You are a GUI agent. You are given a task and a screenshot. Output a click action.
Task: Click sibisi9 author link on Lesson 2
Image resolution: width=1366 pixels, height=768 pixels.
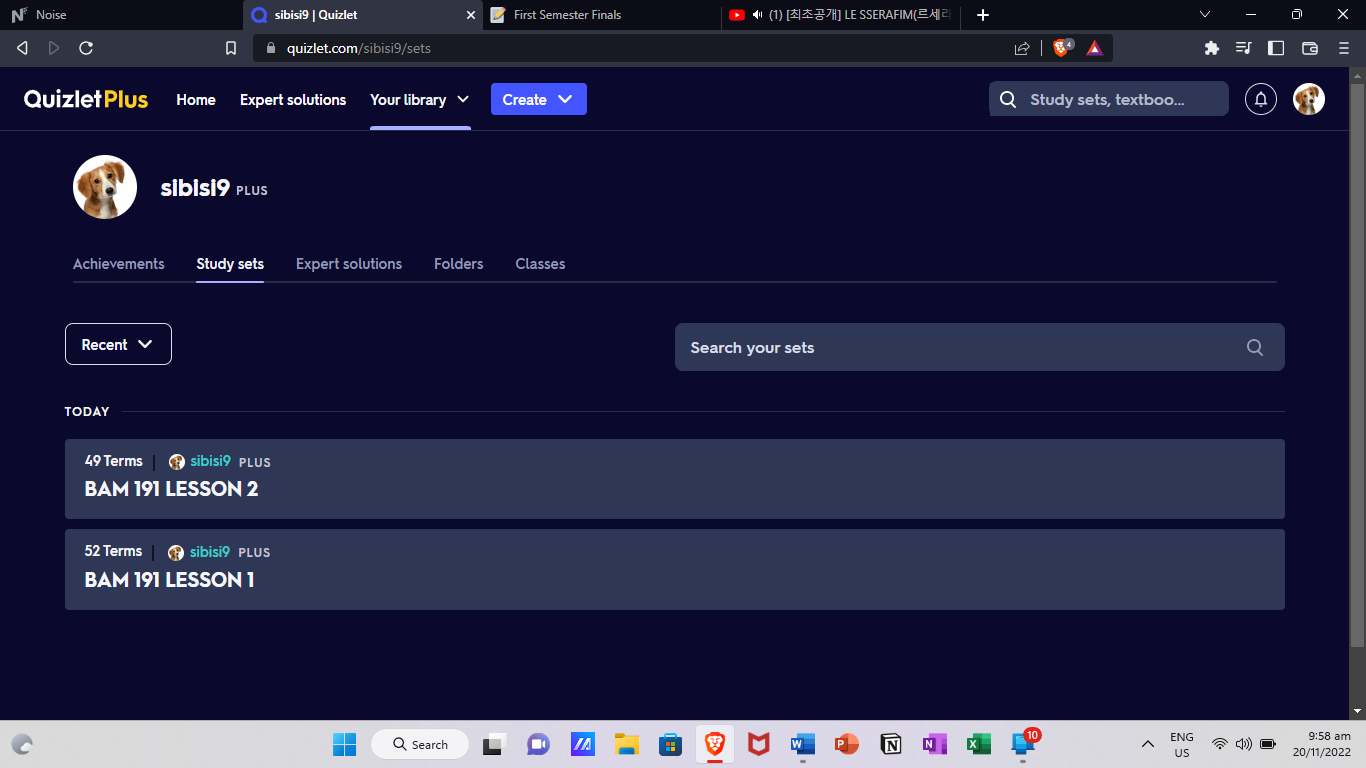click(211, 461)
